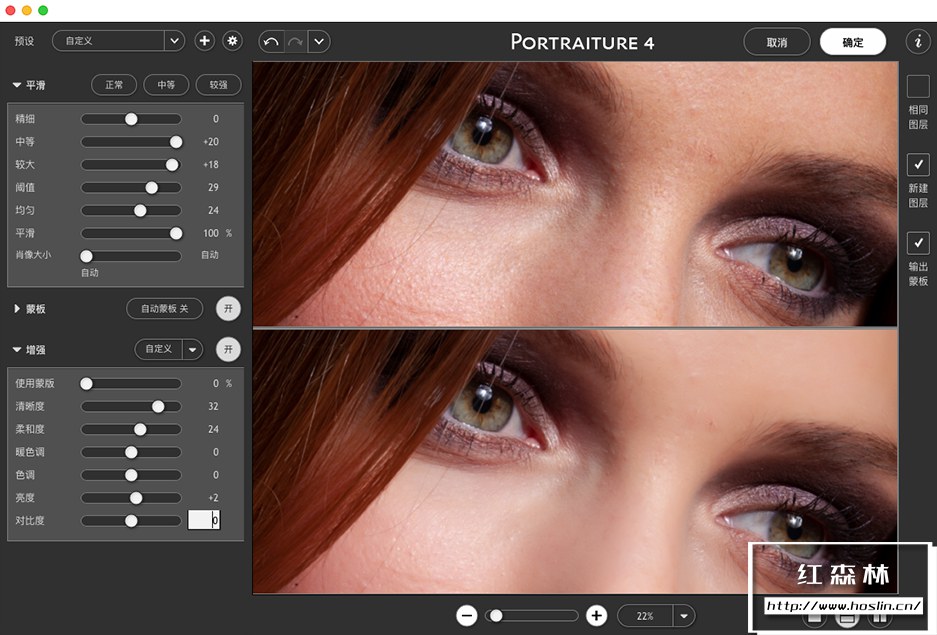Enable the 相同图层 checkbox
Viewport: 937px width, 635px height.
click(x=918, y=86)
